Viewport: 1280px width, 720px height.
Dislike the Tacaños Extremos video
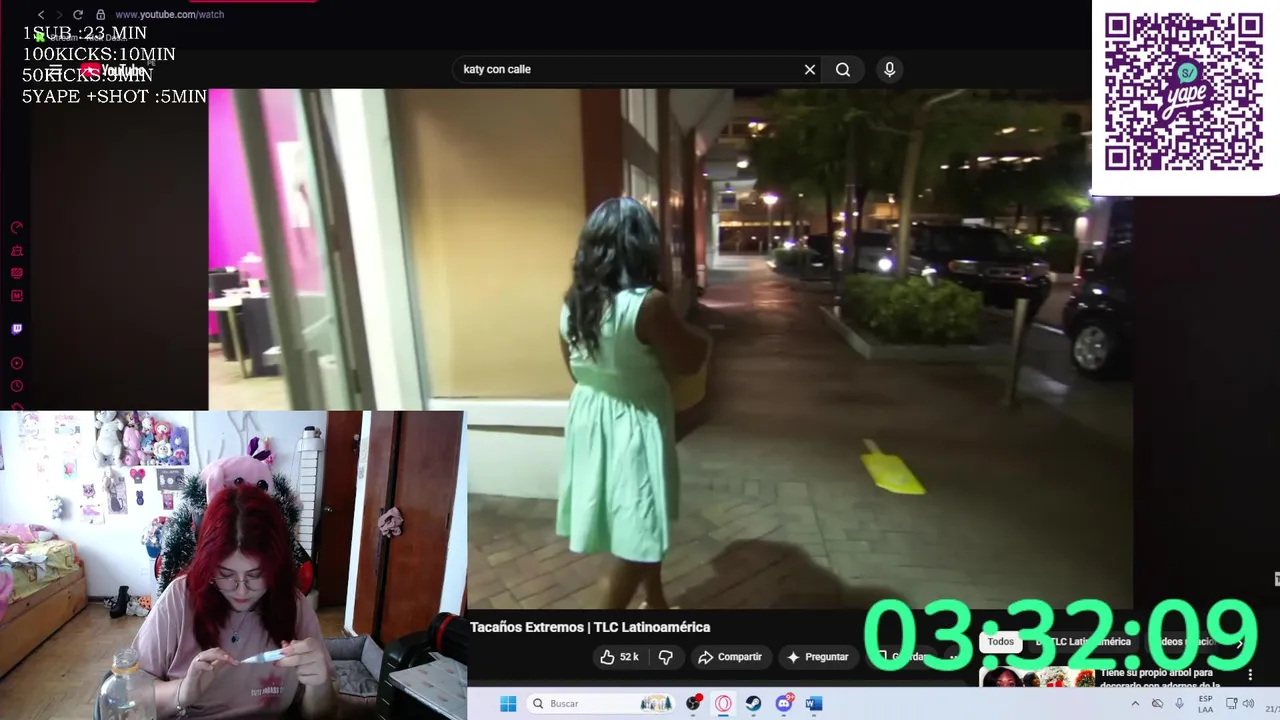(x=665, y=657)
